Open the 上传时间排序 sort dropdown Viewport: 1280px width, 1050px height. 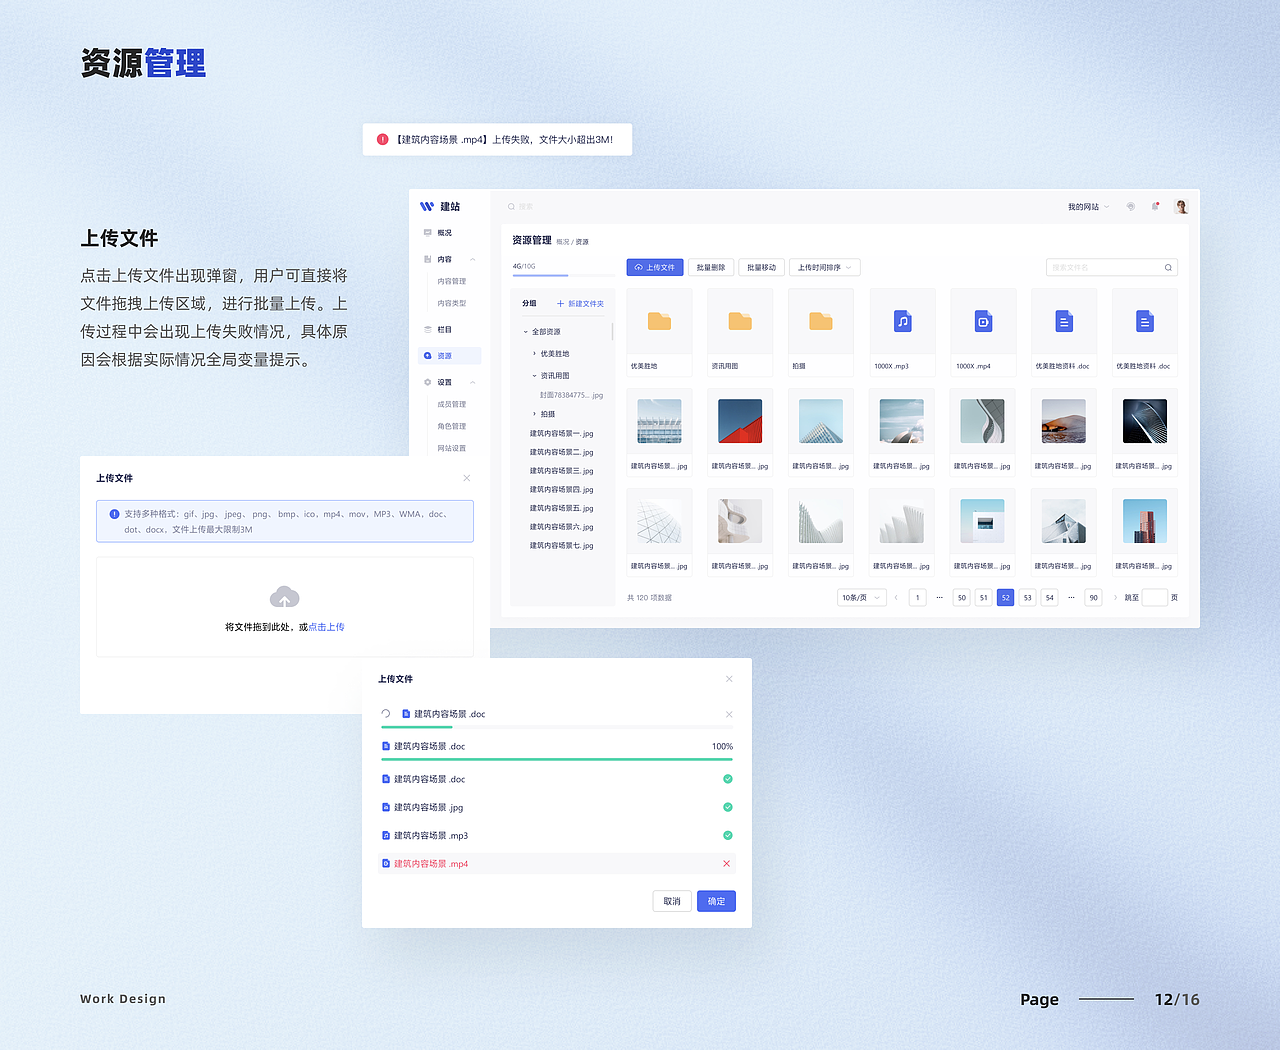point(822,267)
